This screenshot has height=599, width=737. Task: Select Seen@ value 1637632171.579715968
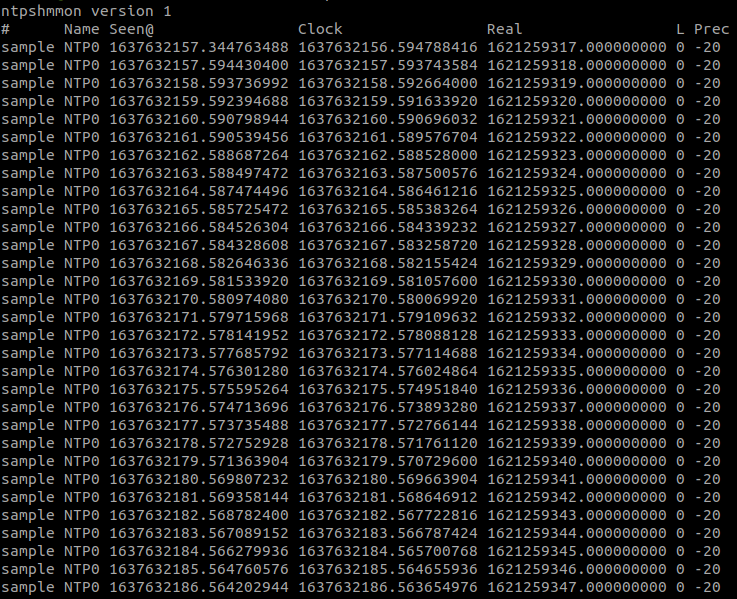click(x=199, y=317)
